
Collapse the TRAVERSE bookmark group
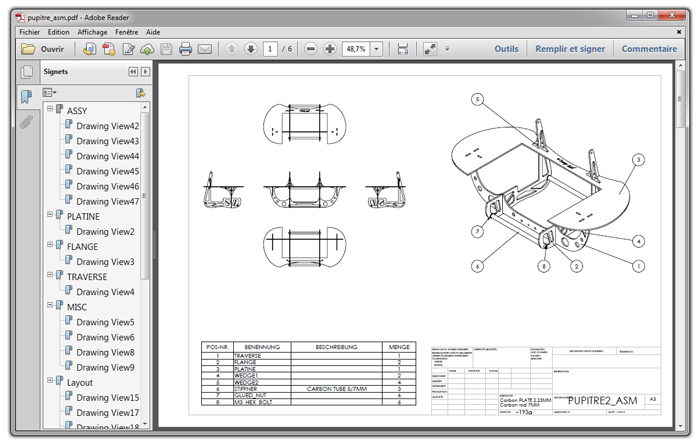click(x=49, y=276)
